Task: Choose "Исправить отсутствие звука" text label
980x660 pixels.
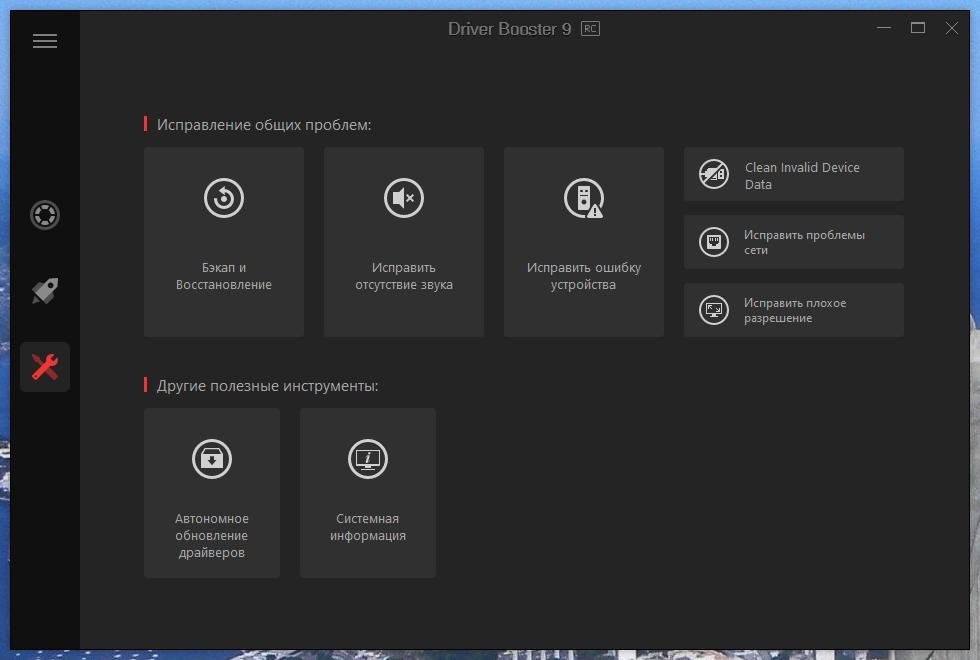Action: click(404, 276)
